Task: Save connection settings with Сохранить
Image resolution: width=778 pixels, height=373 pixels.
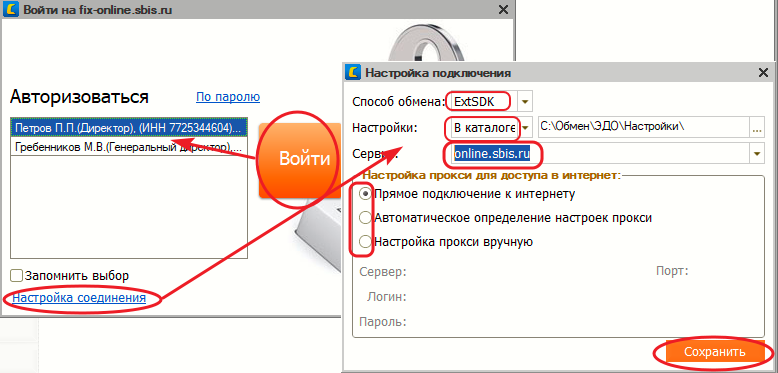Action: (714, 352)
